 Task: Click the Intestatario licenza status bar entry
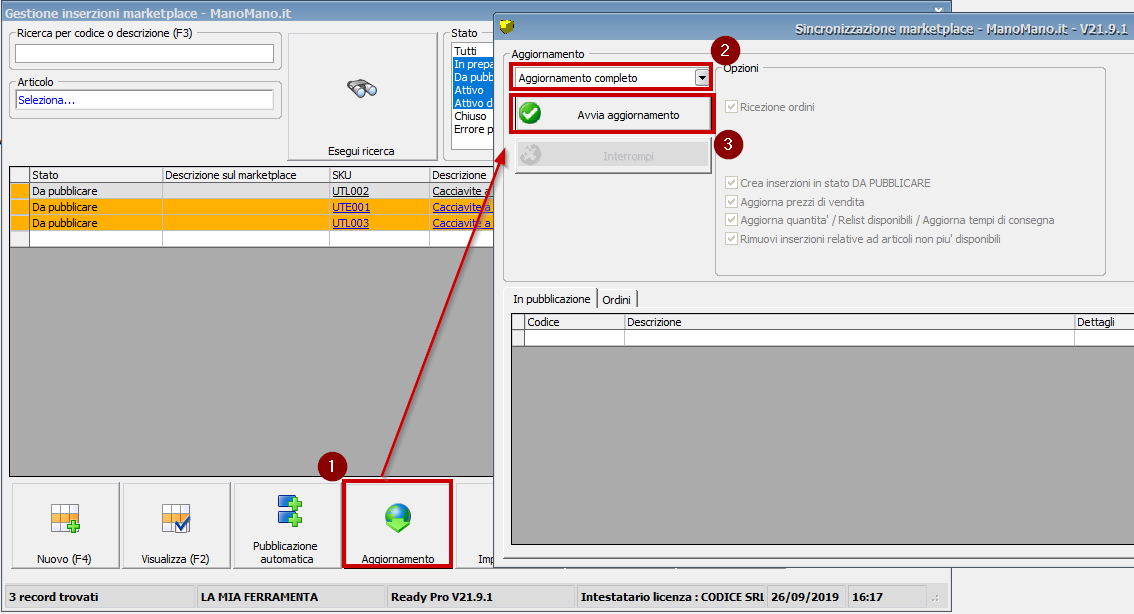click(x=672, y=597)
